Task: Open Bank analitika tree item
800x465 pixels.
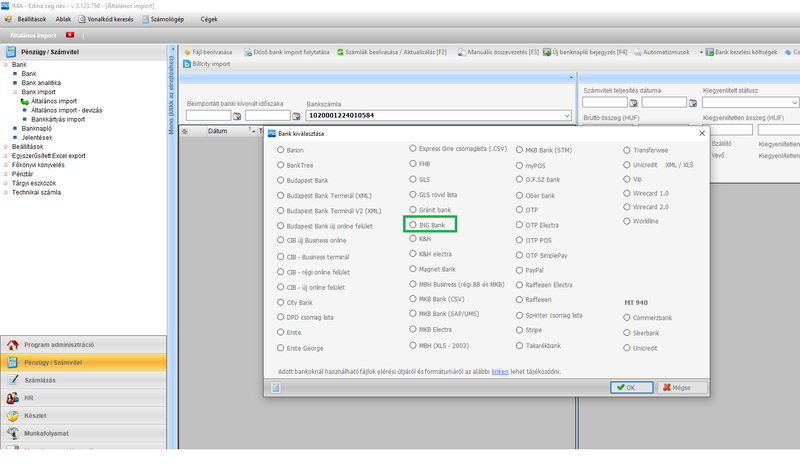Action: coord(41,83)
